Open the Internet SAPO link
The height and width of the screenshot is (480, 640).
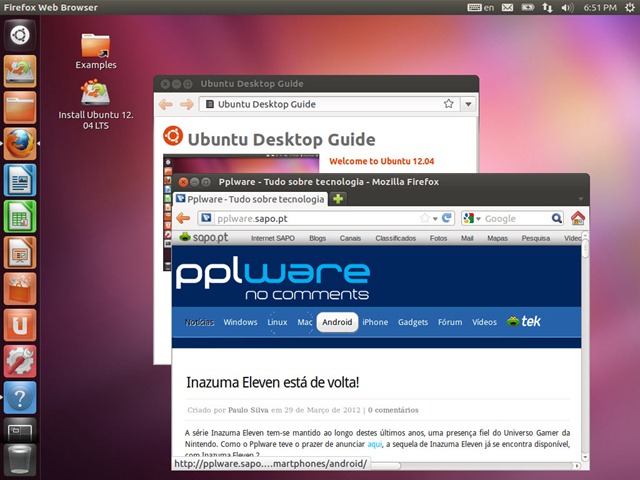pyautogui.click(x=273, y=238)
